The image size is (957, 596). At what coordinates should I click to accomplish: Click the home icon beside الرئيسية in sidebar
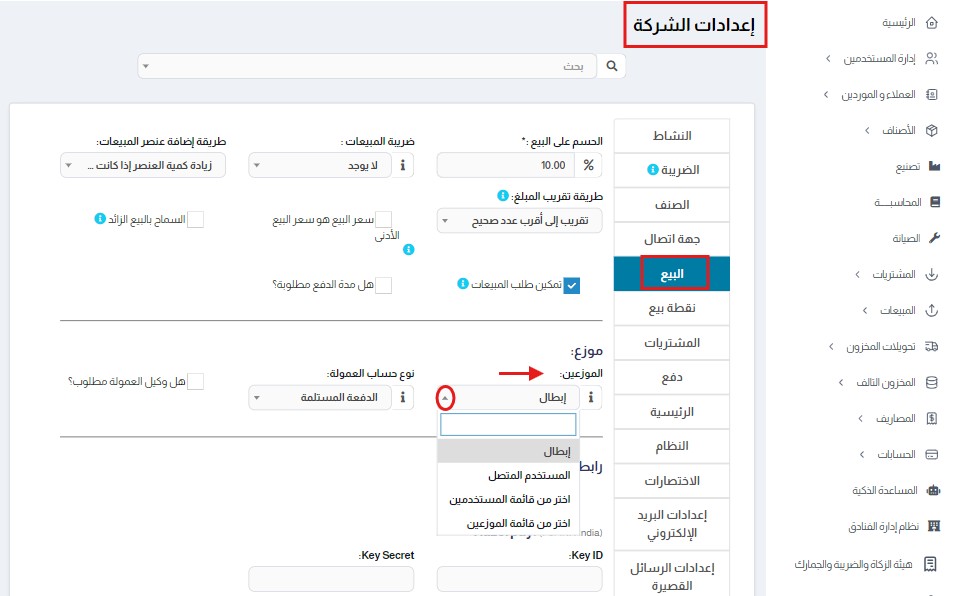pyautogui.click(x=931, y=23)
